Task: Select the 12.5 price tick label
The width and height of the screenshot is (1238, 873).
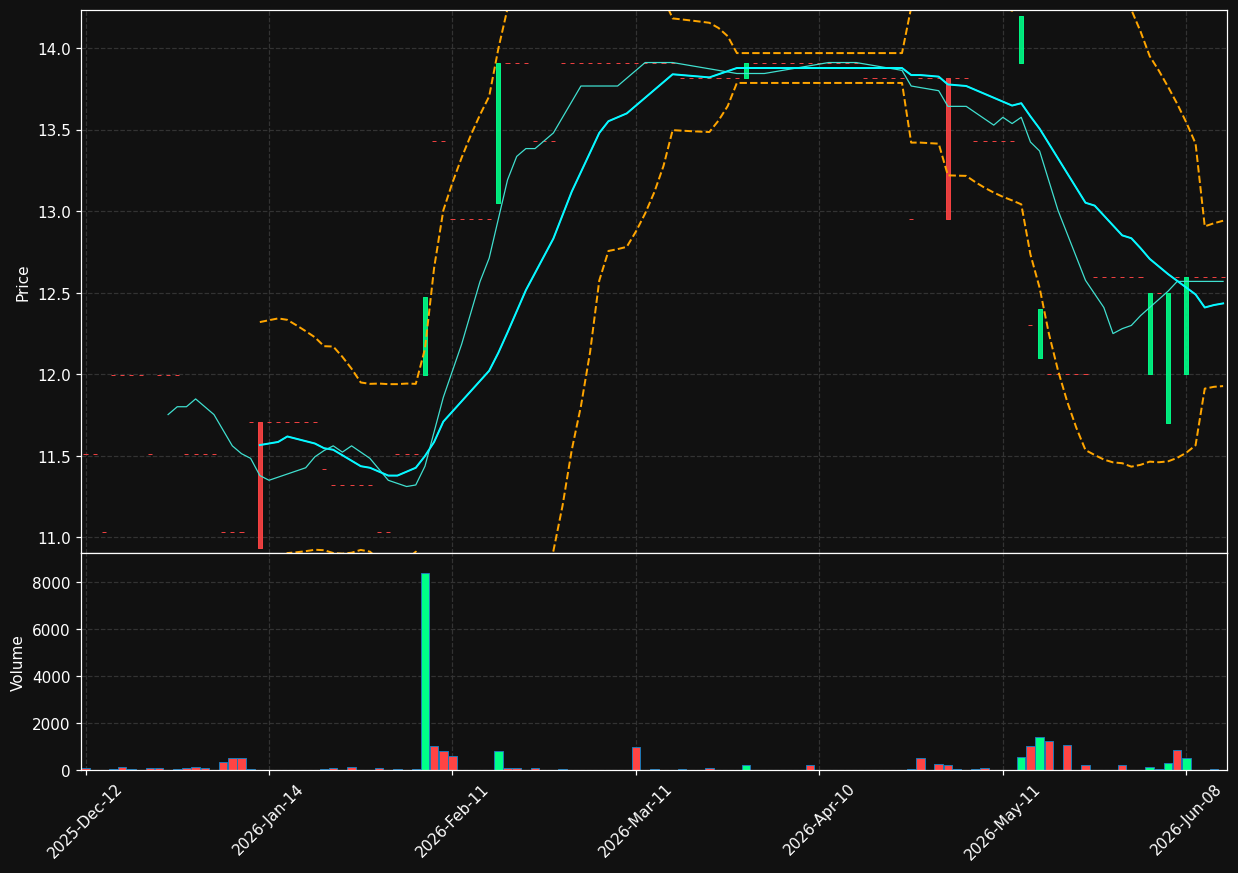Action: click(54, 294)
